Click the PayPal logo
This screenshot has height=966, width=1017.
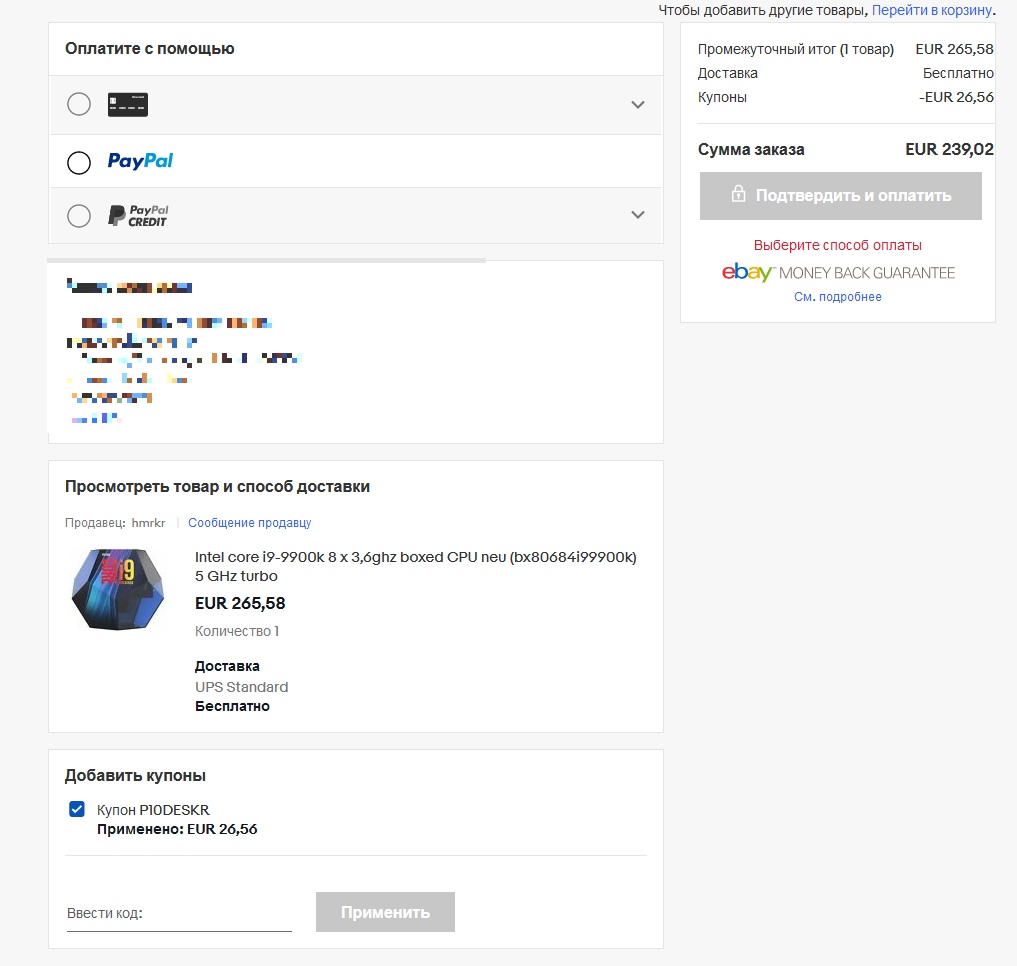(x=140, y=161)
